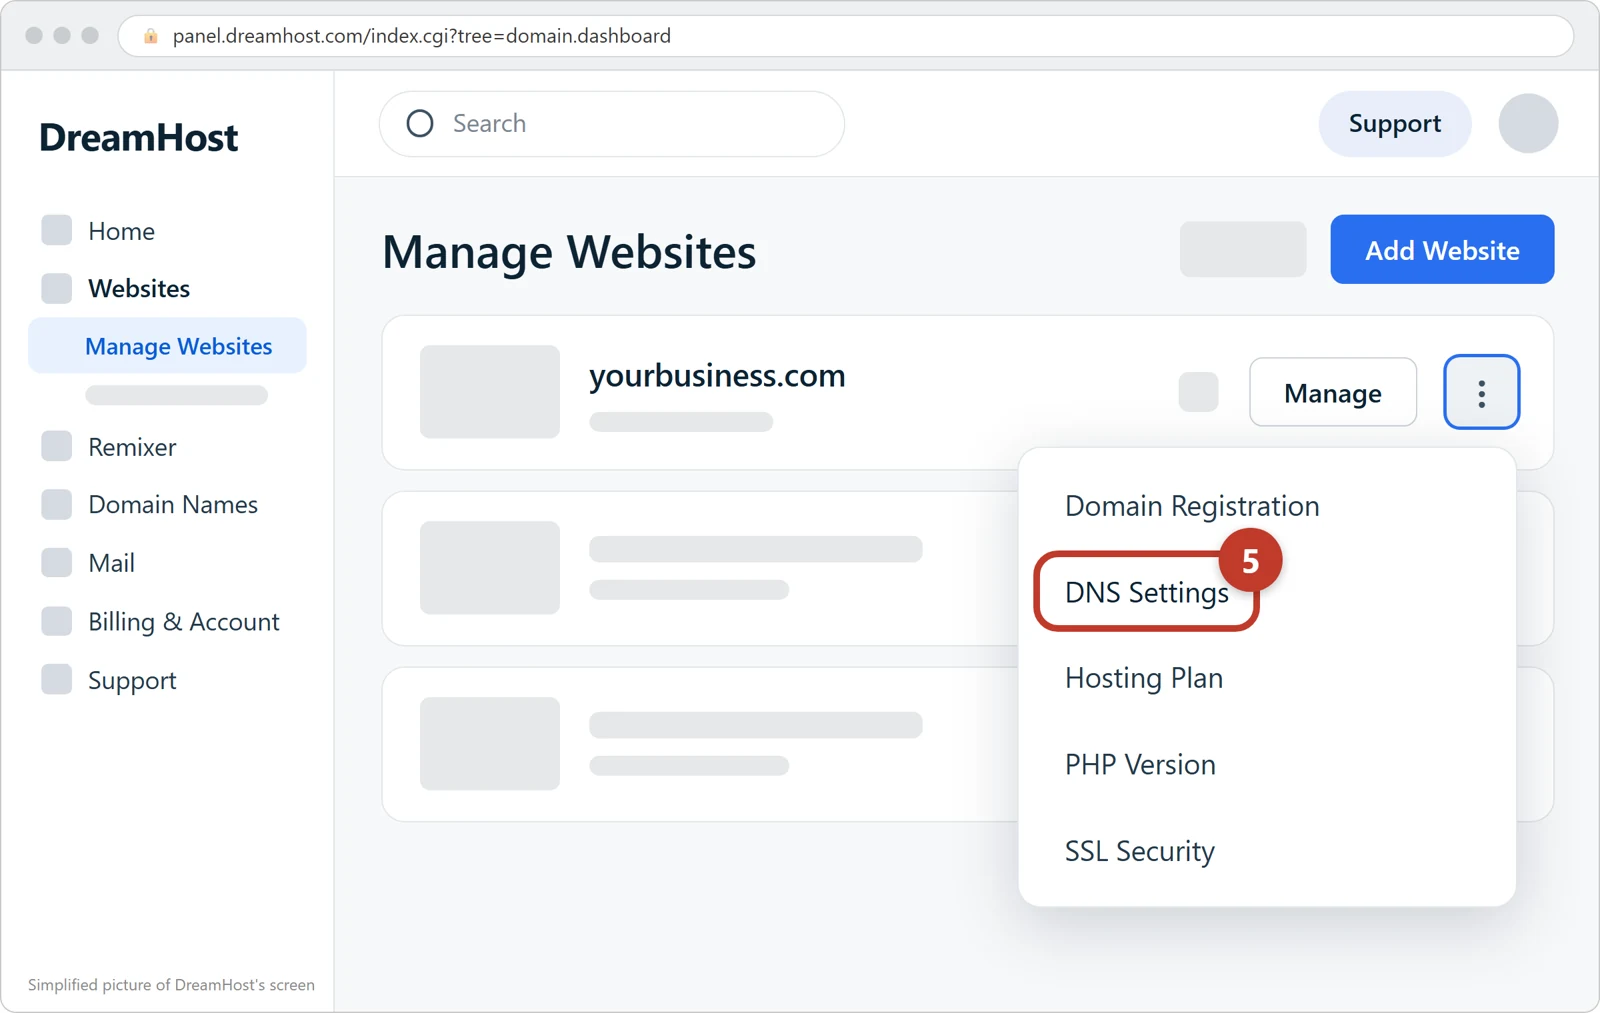
Task: Click the Manage Websites page heading
Action: [569, 252]
